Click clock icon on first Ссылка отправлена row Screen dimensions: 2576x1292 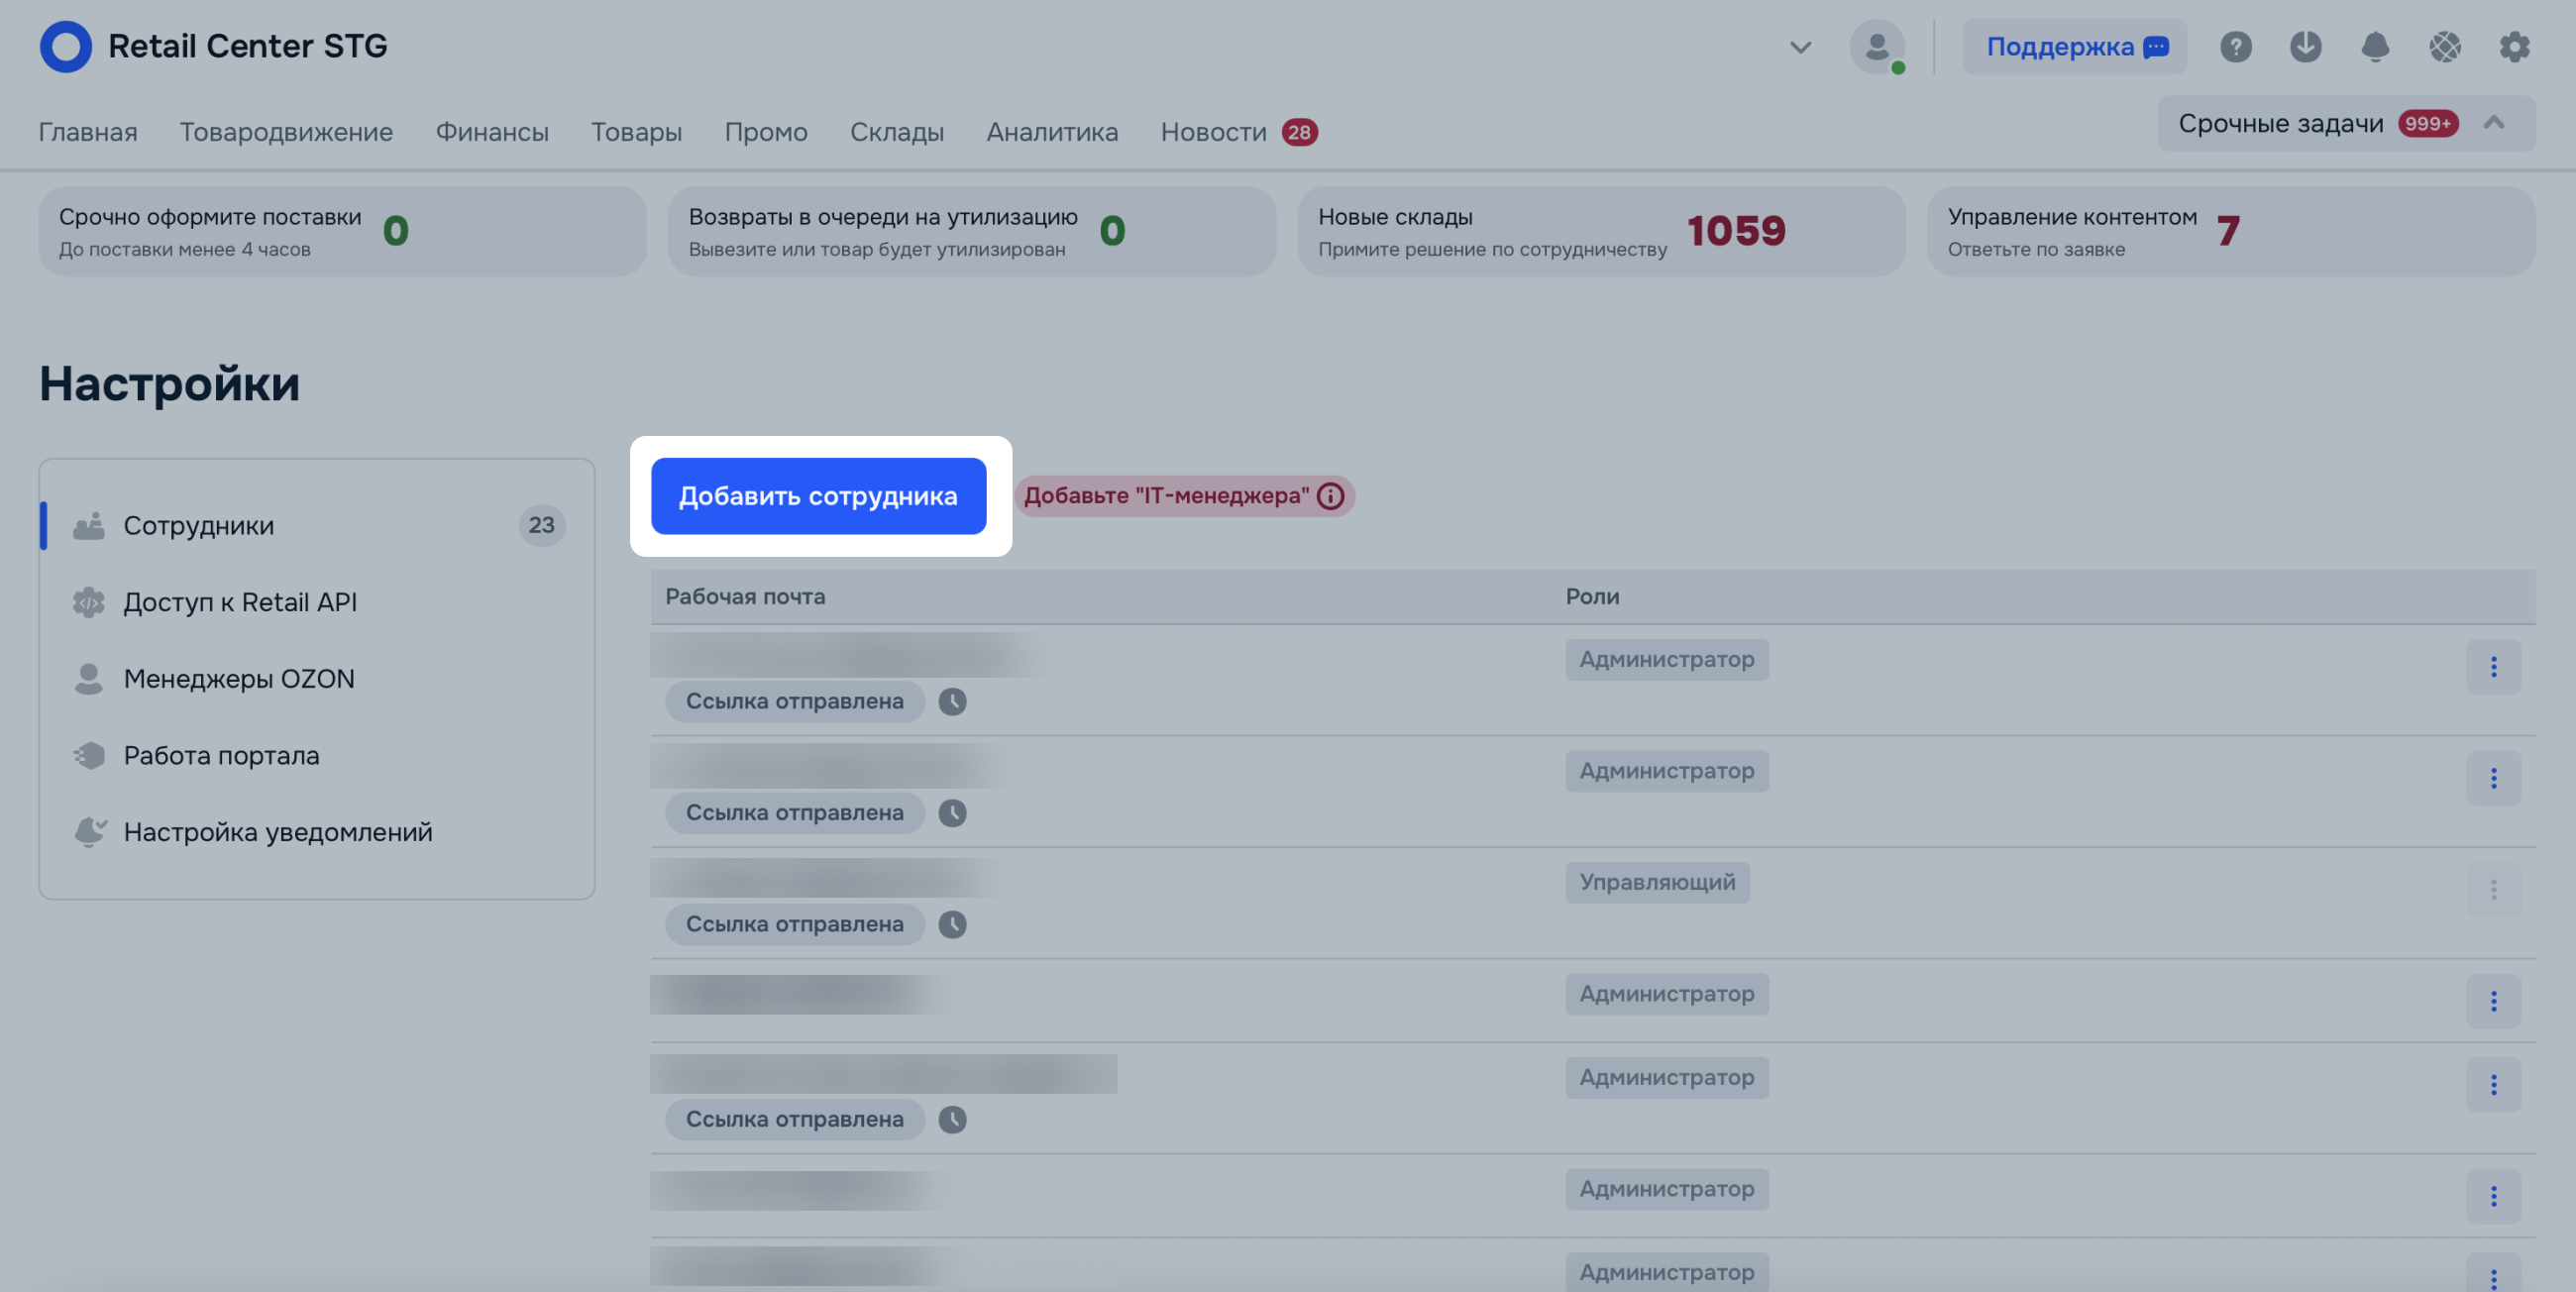click(x=952, y=702)
